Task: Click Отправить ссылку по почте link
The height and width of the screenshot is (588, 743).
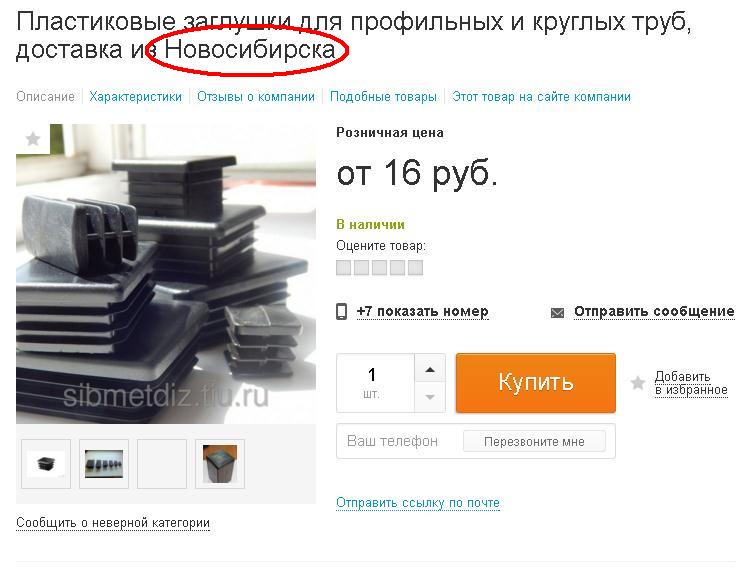Action: pyautogui.click(x=418, y=503)
